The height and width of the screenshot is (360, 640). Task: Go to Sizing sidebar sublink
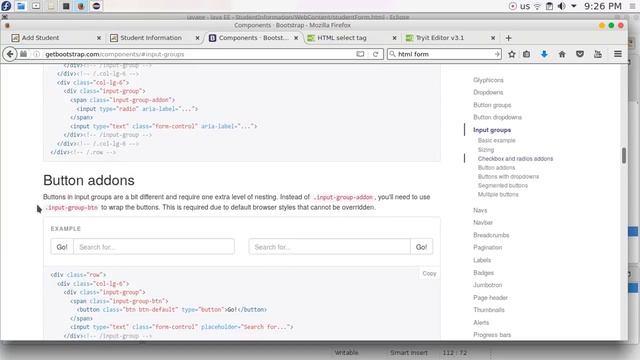pos(486,150)
